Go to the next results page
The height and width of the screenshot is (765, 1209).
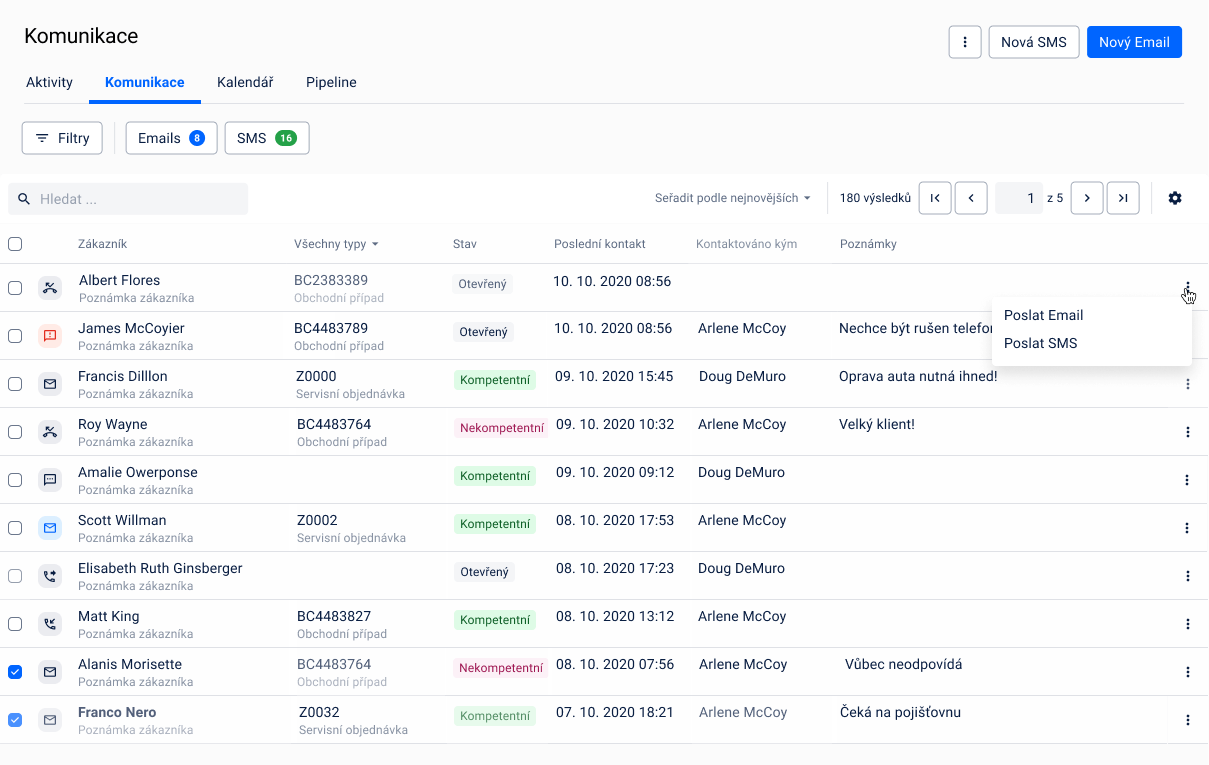coord(1087,198)
